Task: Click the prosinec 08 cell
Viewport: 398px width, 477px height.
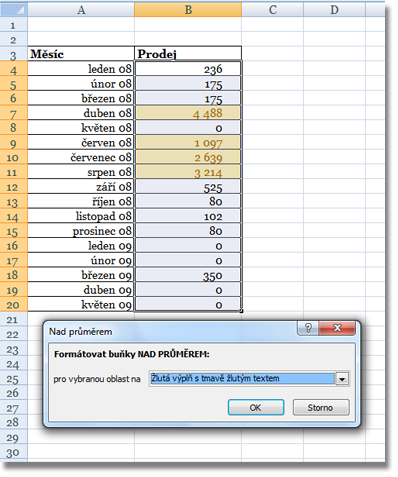Action: [81, 231]
